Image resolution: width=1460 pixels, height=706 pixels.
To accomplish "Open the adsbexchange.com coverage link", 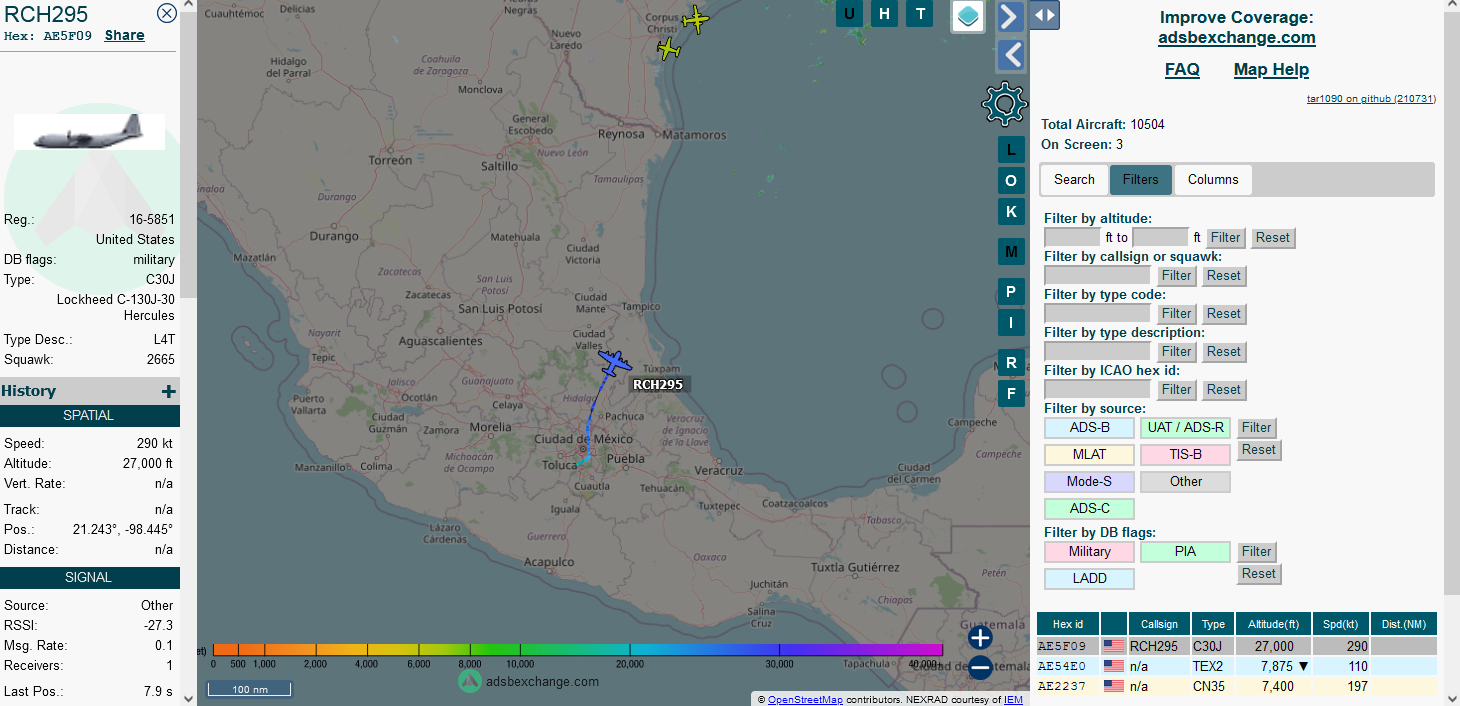I will (1237, 38).
